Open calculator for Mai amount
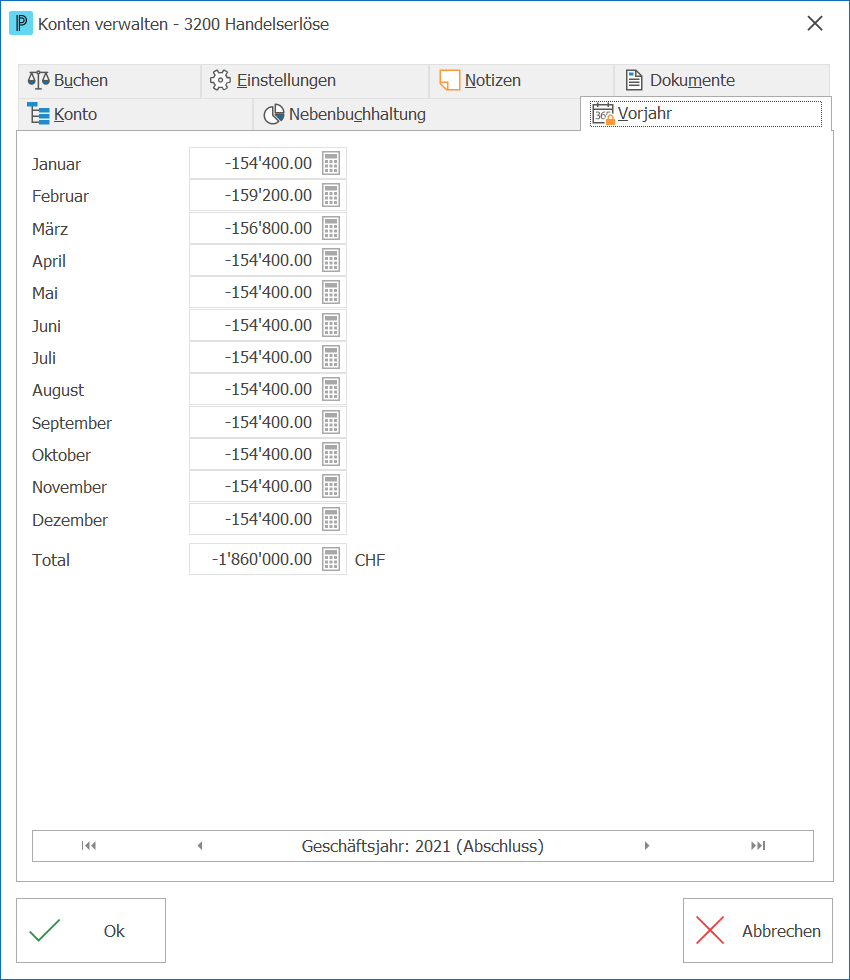This screenshot has height=980, width=850. click(x=331, y=292)
